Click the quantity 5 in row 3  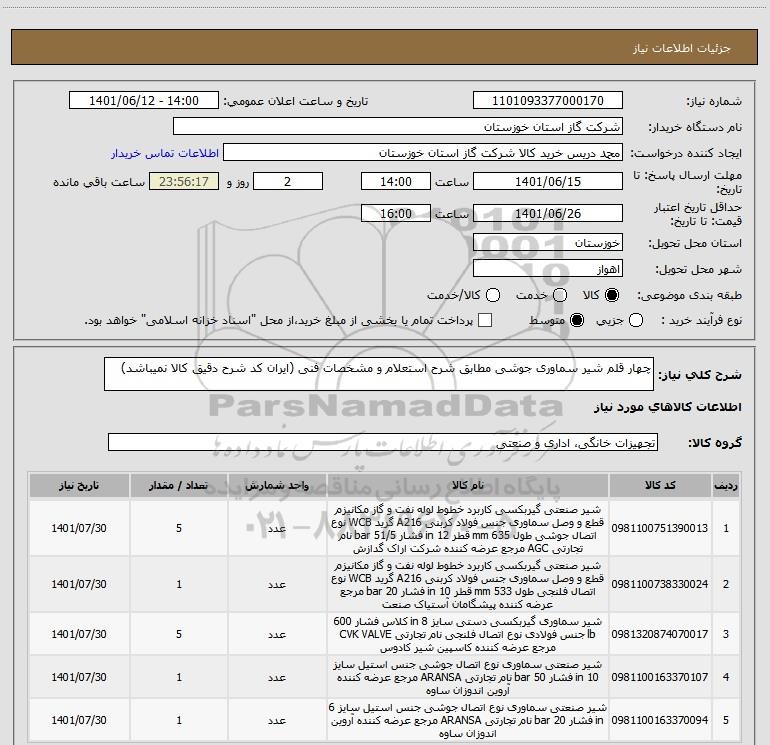(179, 635)
